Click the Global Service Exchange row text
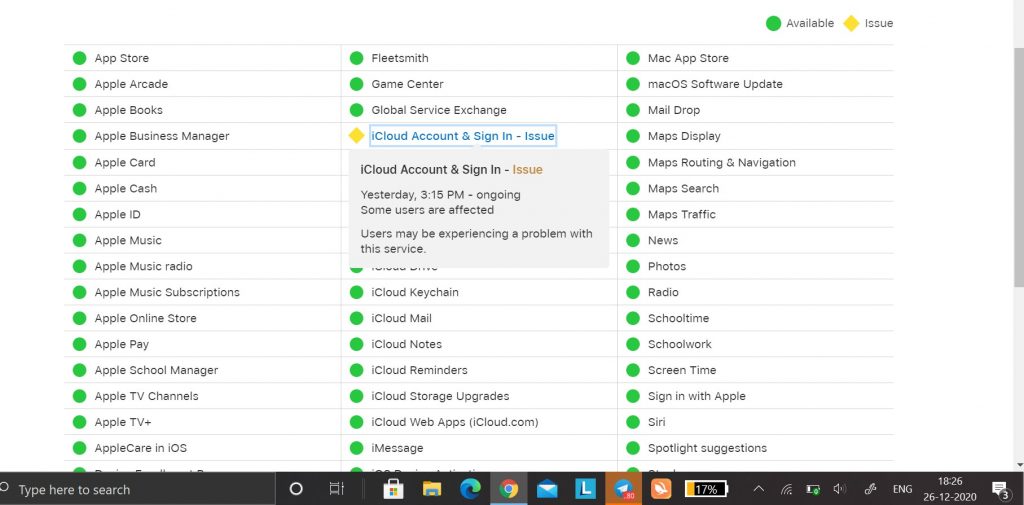The image size is (1024, 505). pyautogui.click(x=439, y=110)
